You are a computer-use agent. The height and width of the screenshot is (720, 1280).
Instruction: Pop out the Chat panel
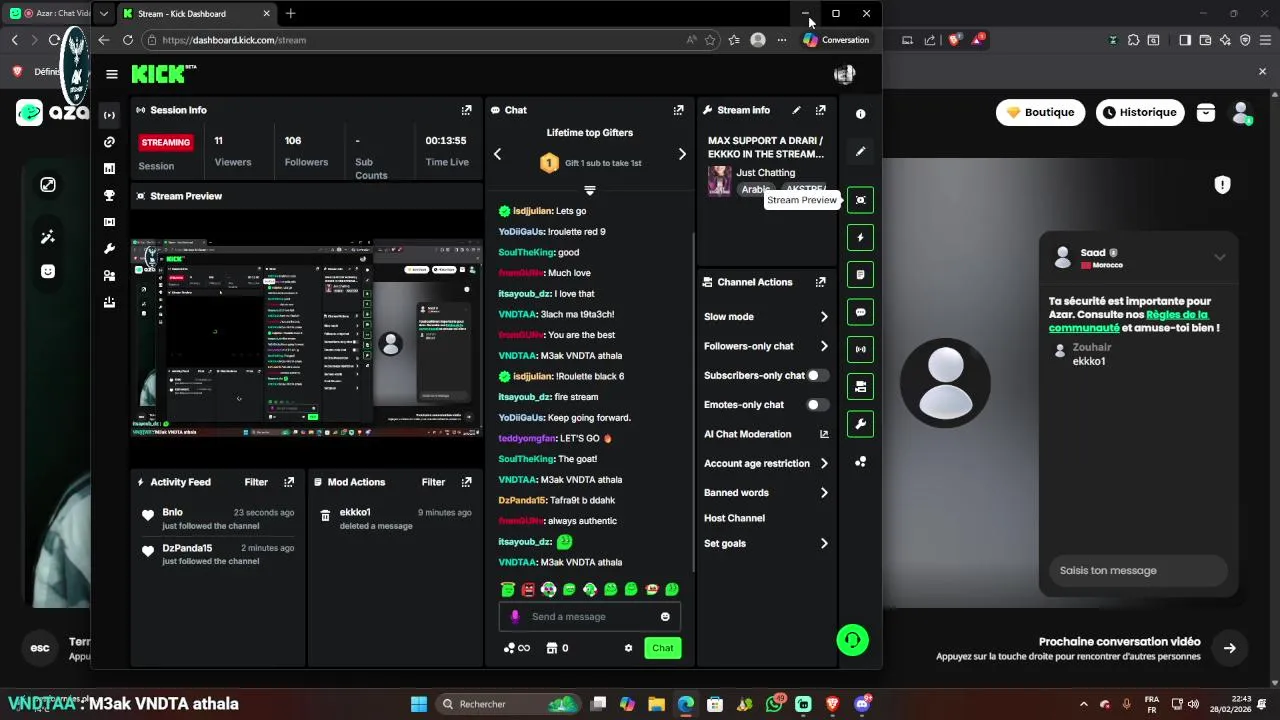[679, 110]
